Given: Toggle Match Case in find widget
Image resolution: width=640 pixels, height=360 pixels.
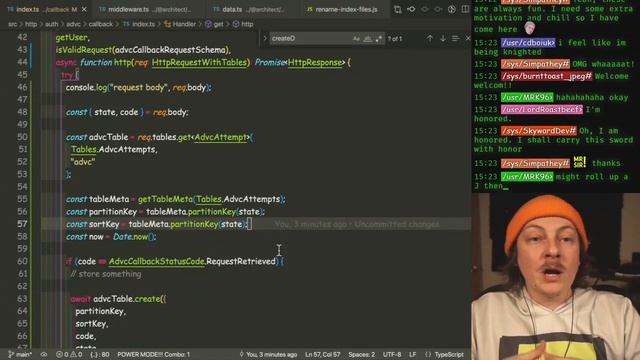Looking at the screenshot, I should (356, 38).
